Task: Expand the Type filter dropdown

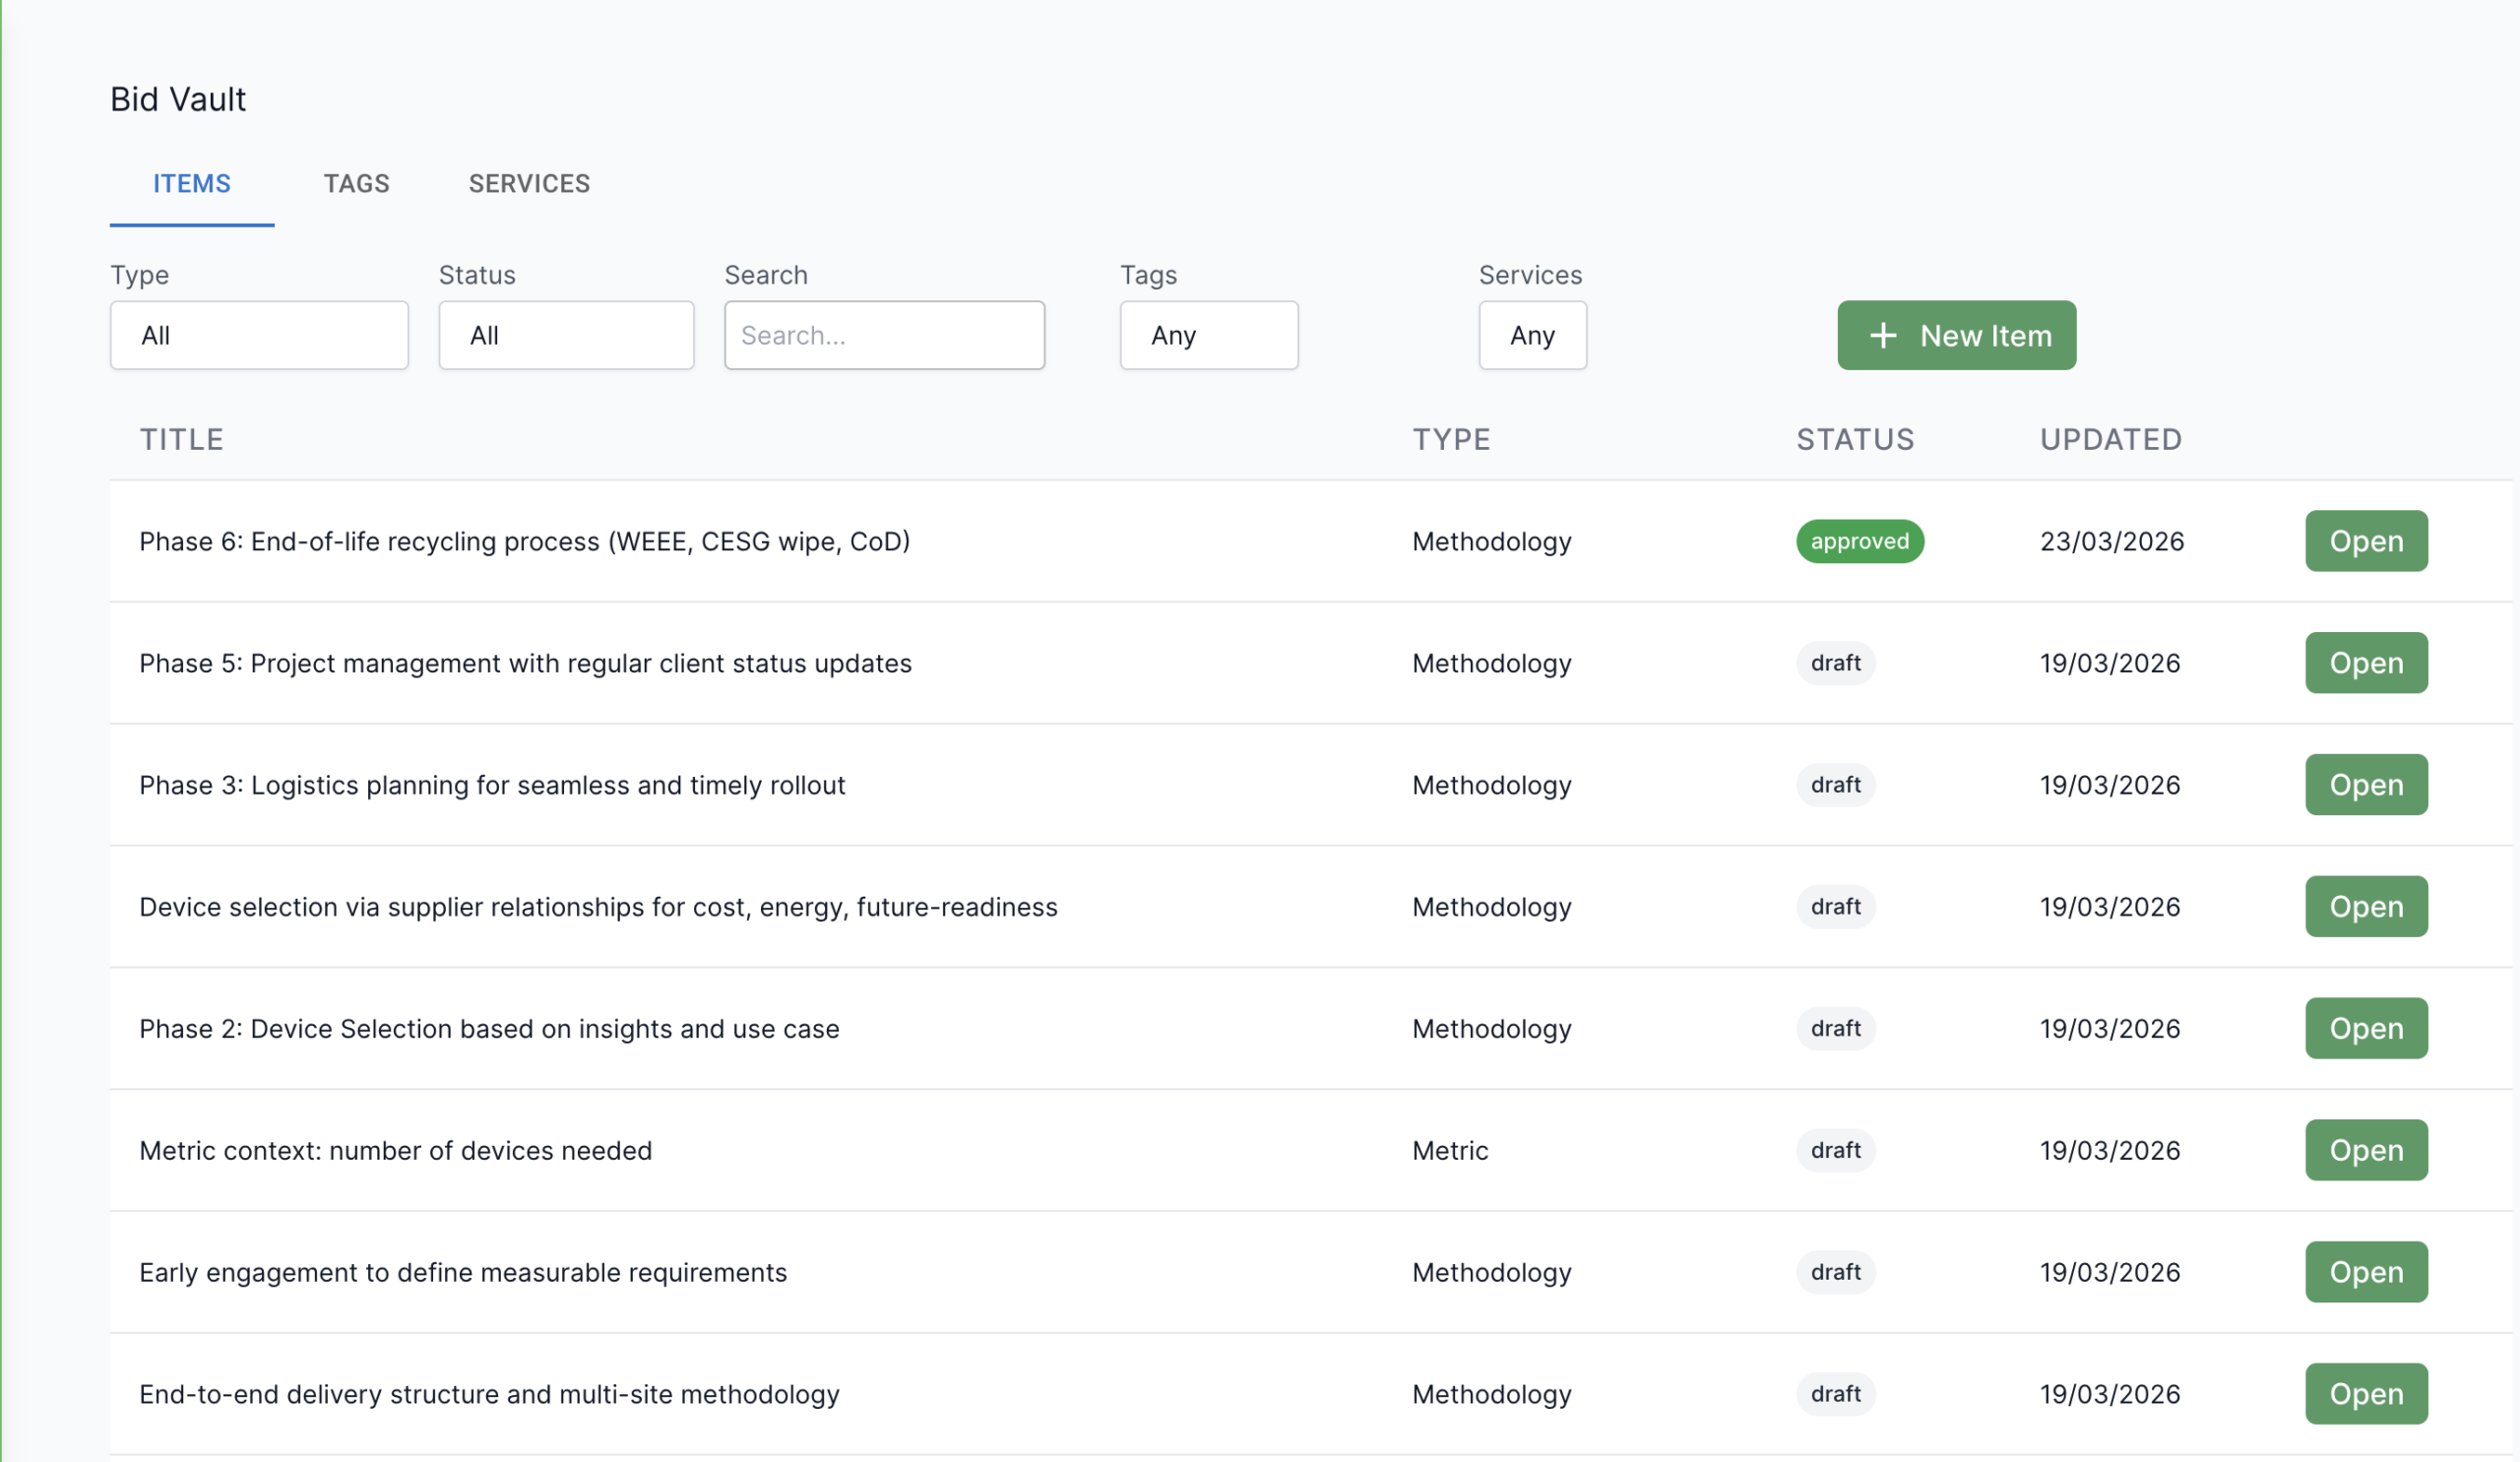Action: (259, 336)
